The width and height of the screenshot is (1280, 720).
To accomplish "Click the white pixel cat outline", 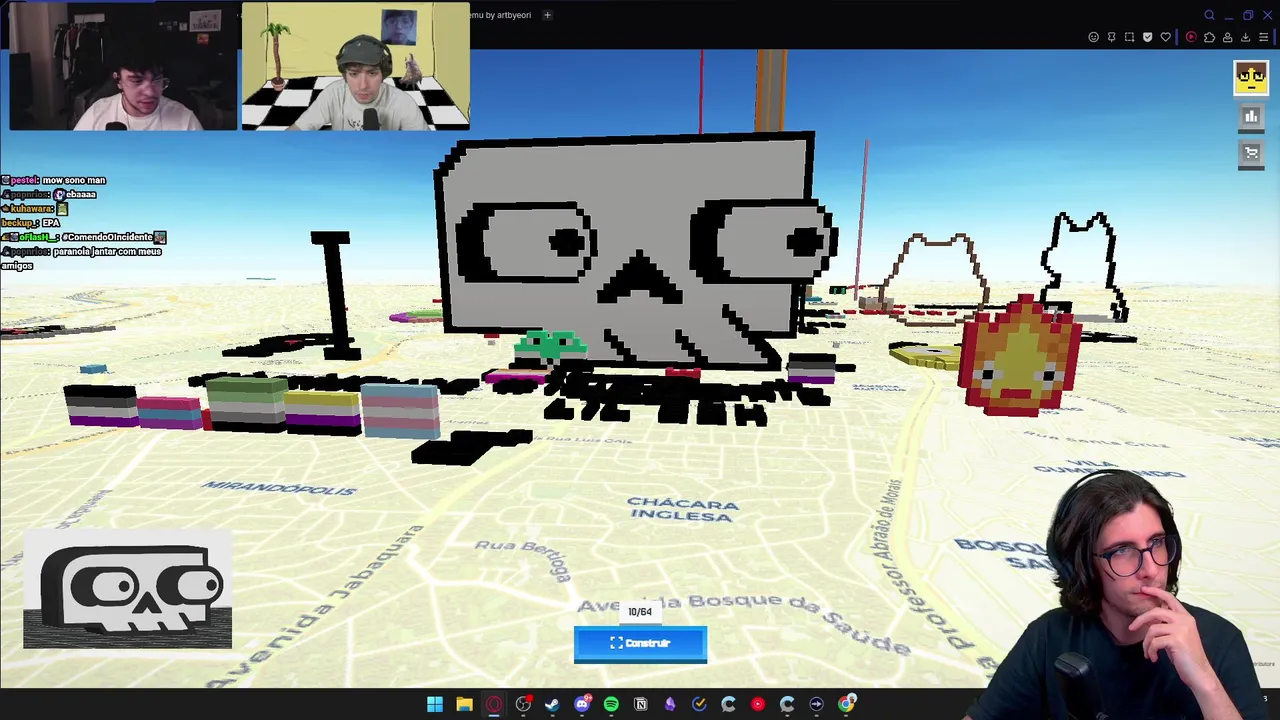I will click(1085, 265).
